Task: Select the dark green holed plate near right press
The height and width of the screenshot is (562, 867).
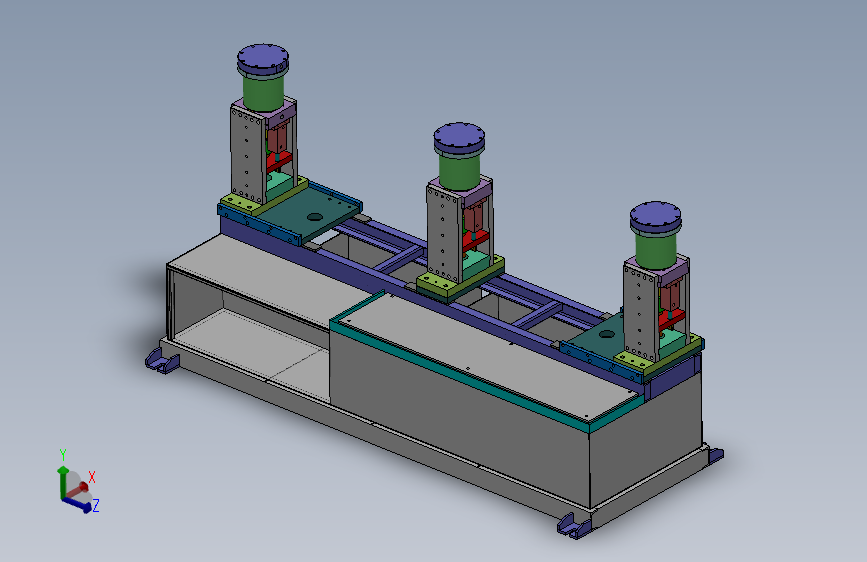Action: [x=600, y=338]
